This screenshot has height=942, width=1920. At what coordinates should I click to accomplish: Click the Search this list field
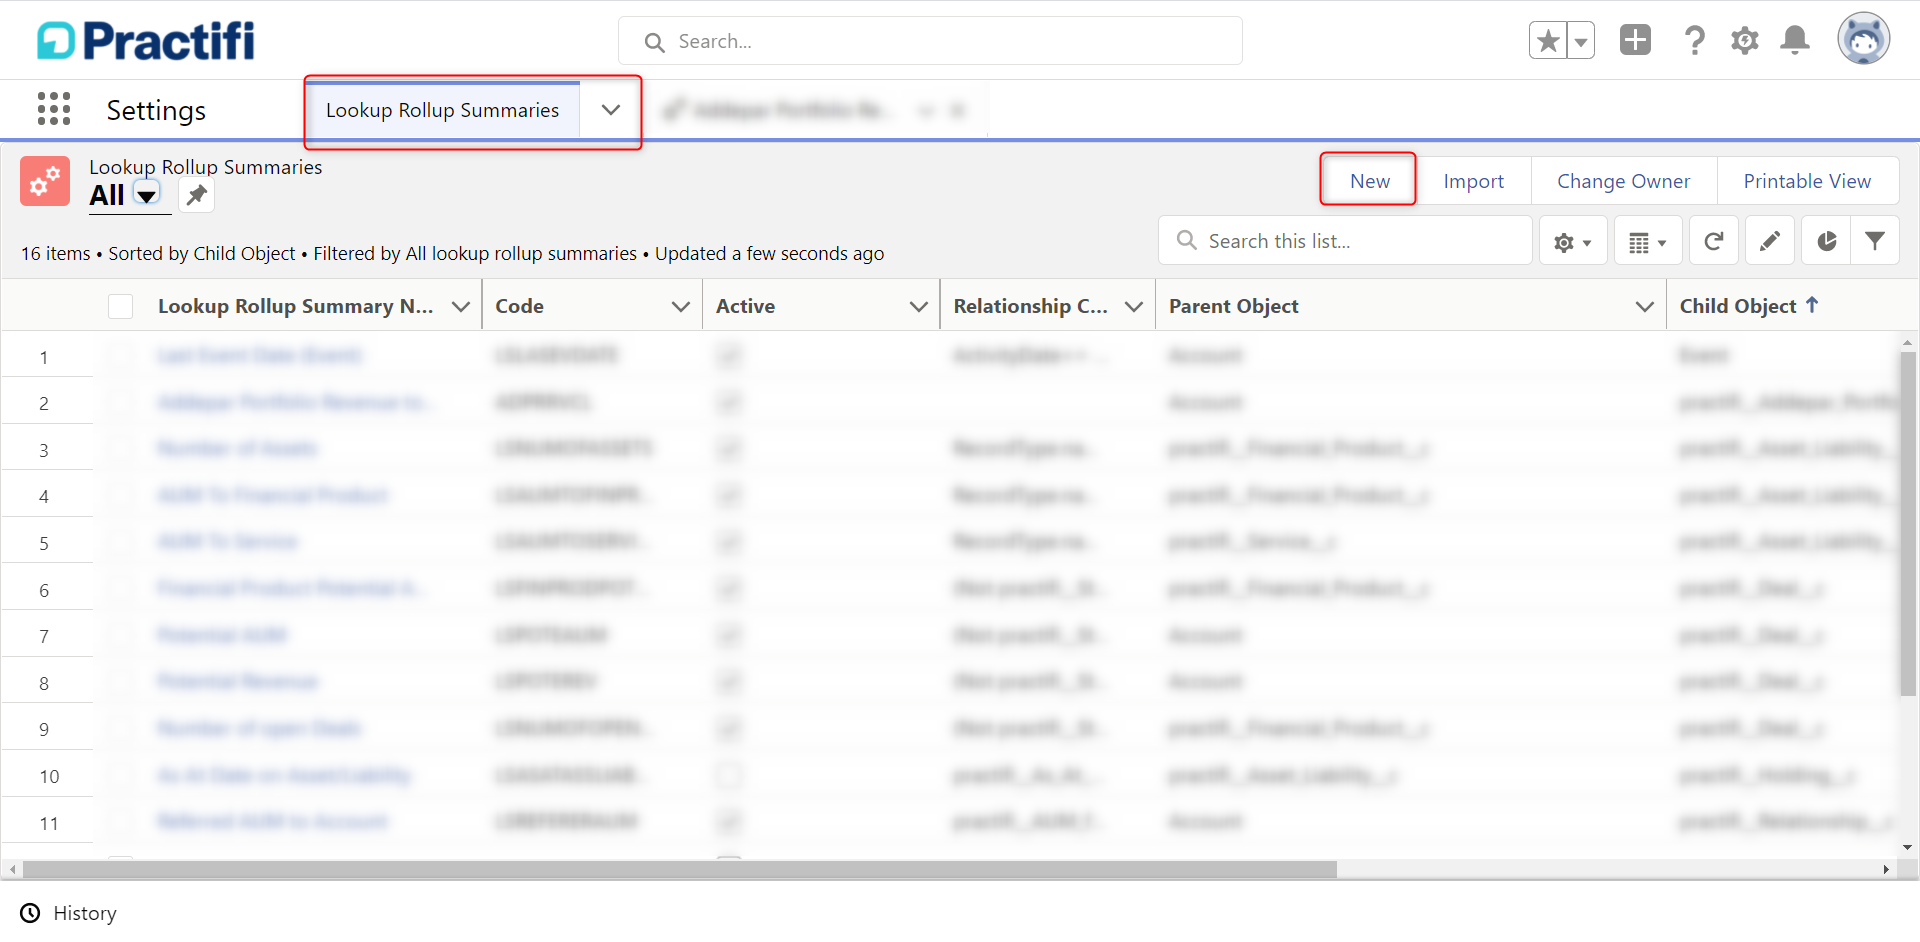(x=1345, y=241)
